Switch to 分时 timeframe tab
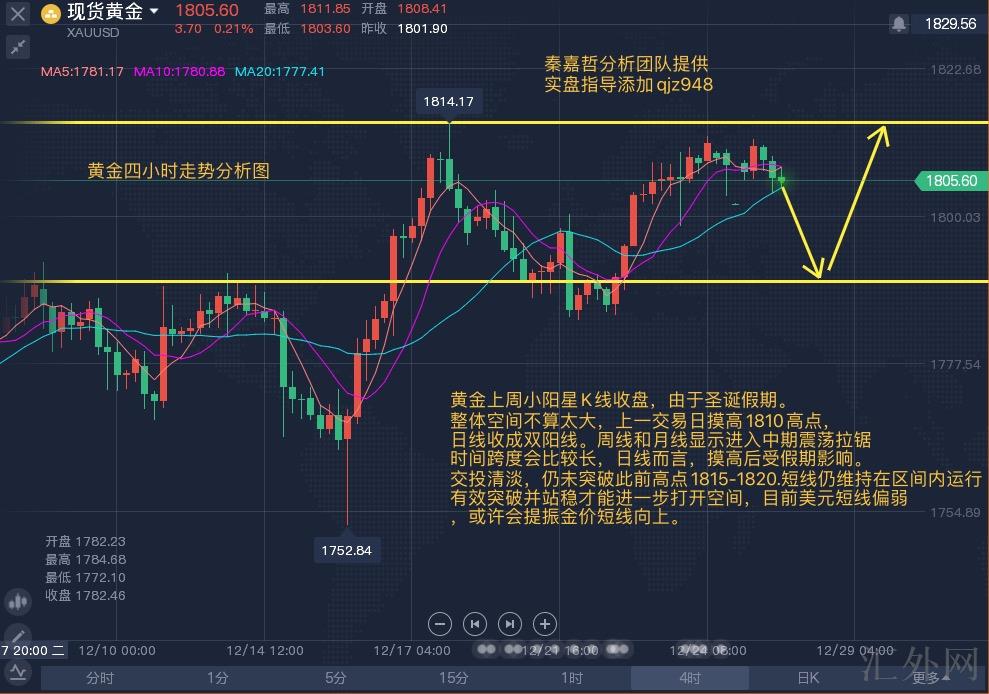Viewport: 989px width, 694px height. [100, 678]
